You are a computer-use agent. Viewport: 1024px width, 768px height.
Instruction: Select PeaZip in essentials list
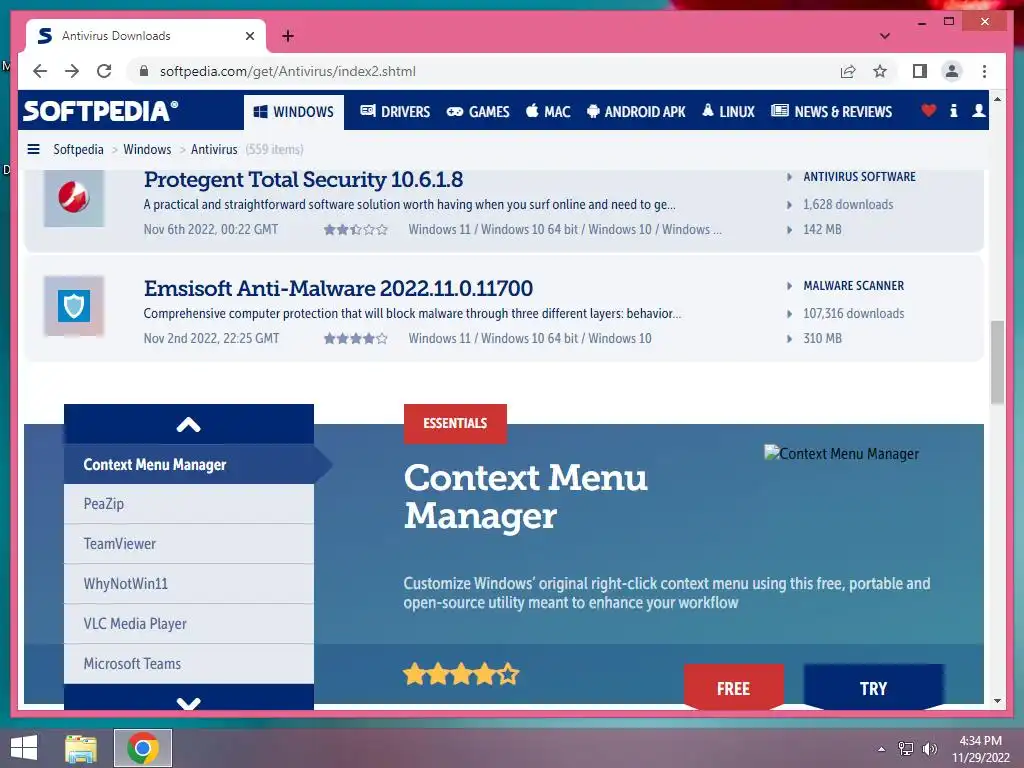(189, 504)
